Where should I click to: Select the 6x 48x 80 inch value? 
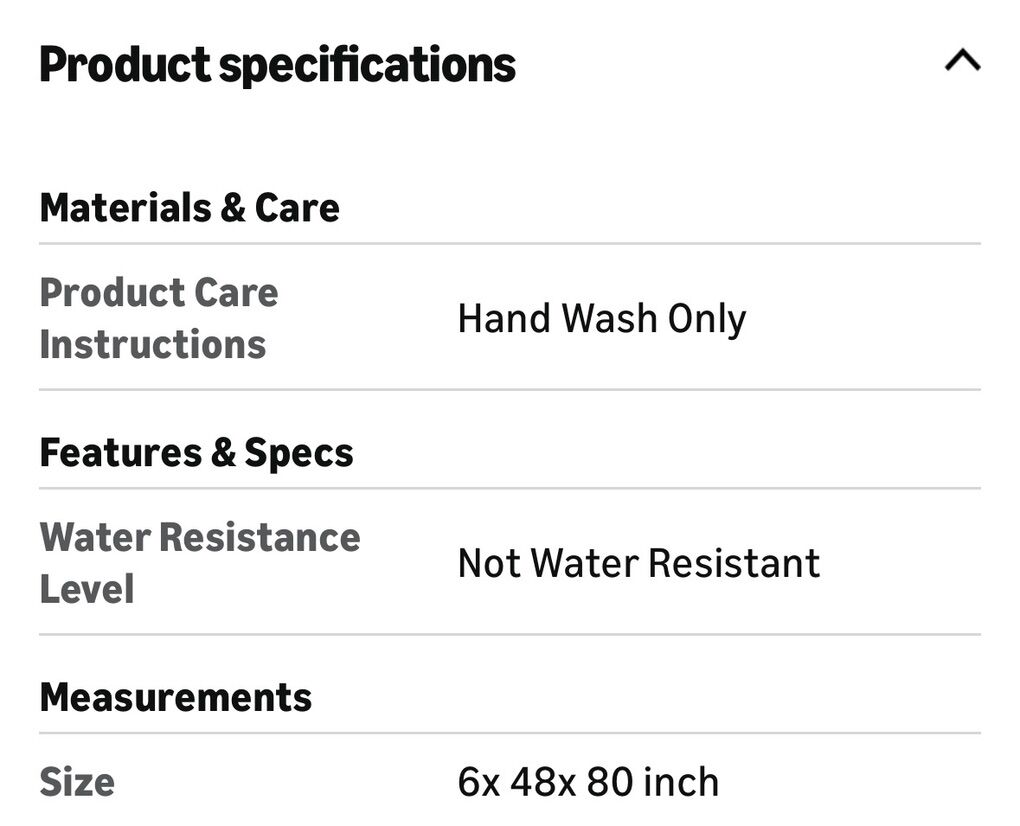(x=588, y=781)
